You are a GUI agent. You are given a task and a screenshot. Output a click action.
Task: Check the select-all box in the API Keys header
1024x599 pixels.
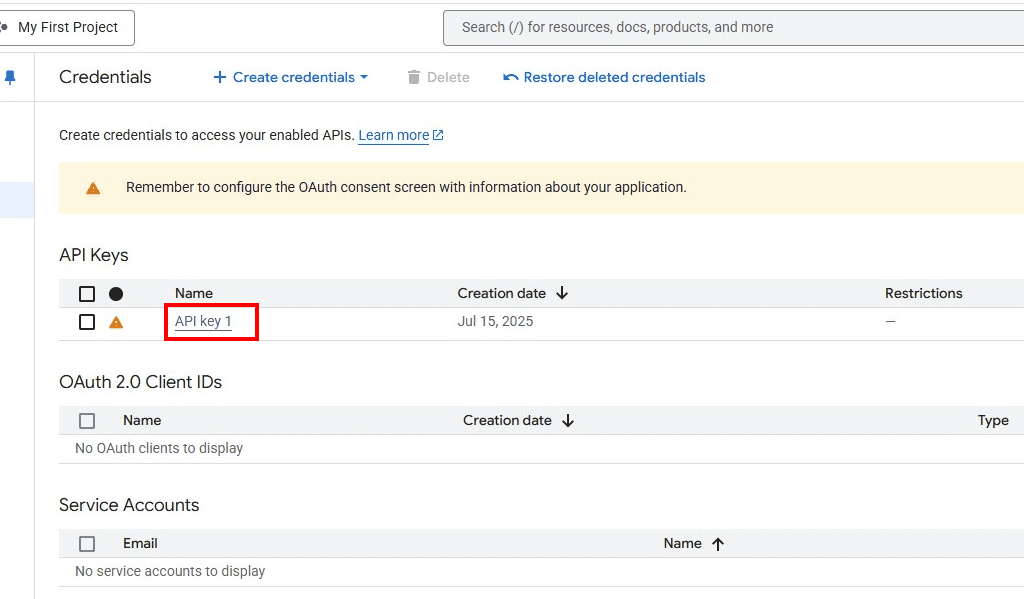click(x=87, y=294)
